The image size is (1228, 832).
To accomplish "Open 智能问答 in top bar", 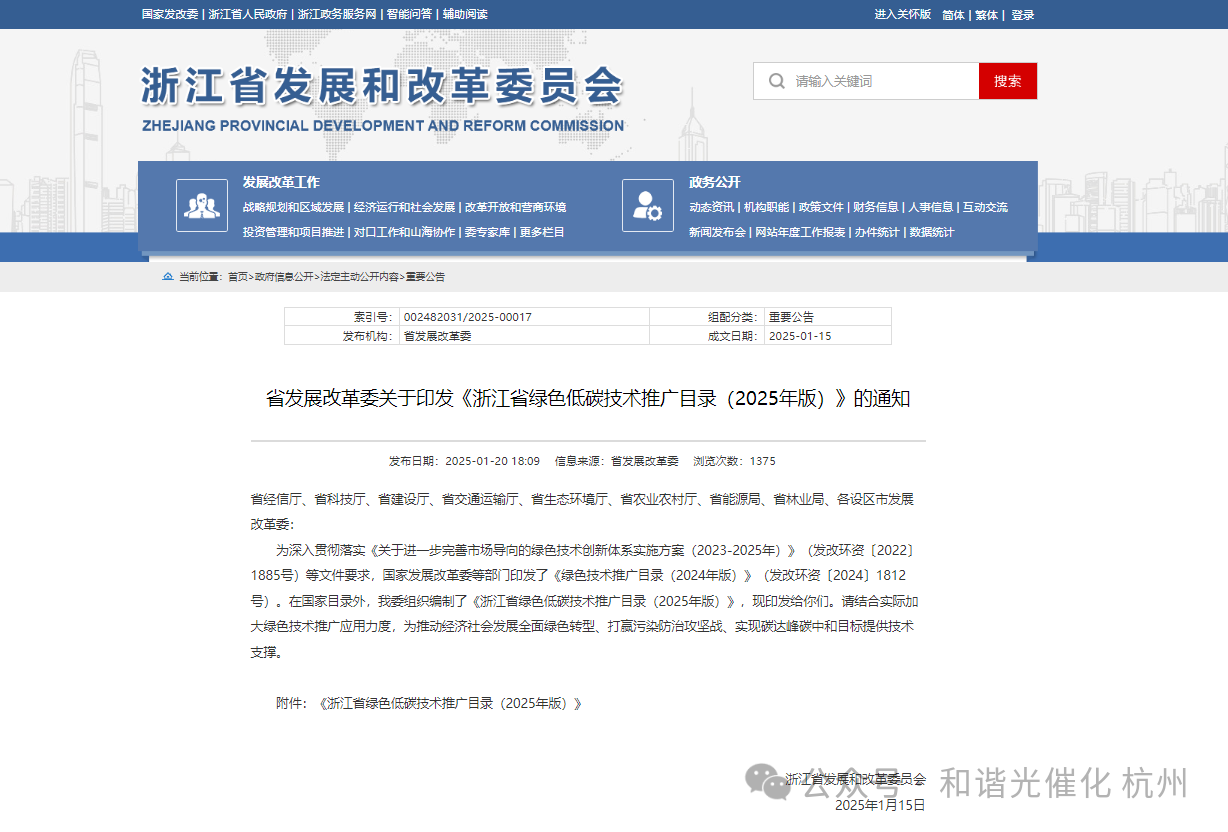I will (x=410, y=15).
